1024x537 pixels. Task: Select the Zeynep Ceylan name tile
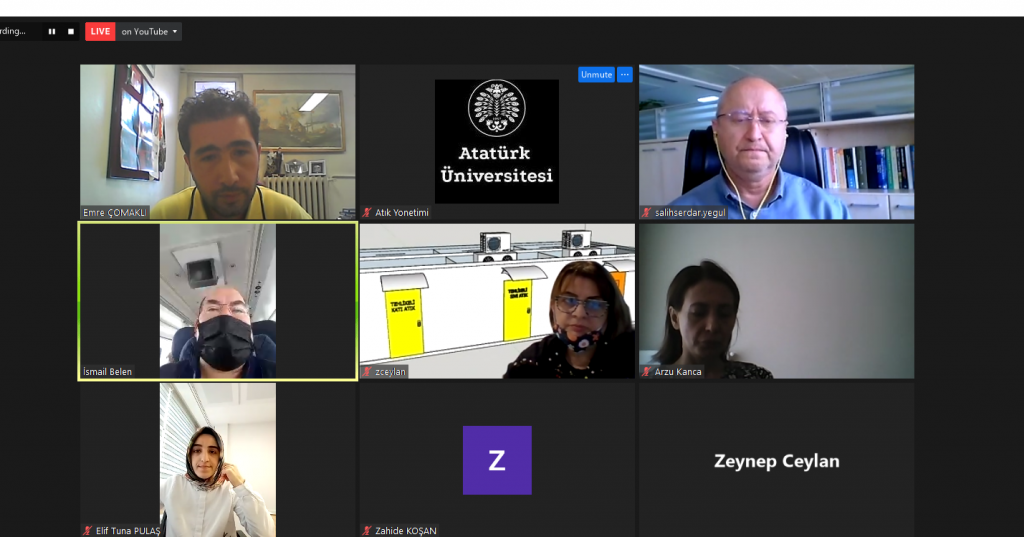(x=776, y=461)
